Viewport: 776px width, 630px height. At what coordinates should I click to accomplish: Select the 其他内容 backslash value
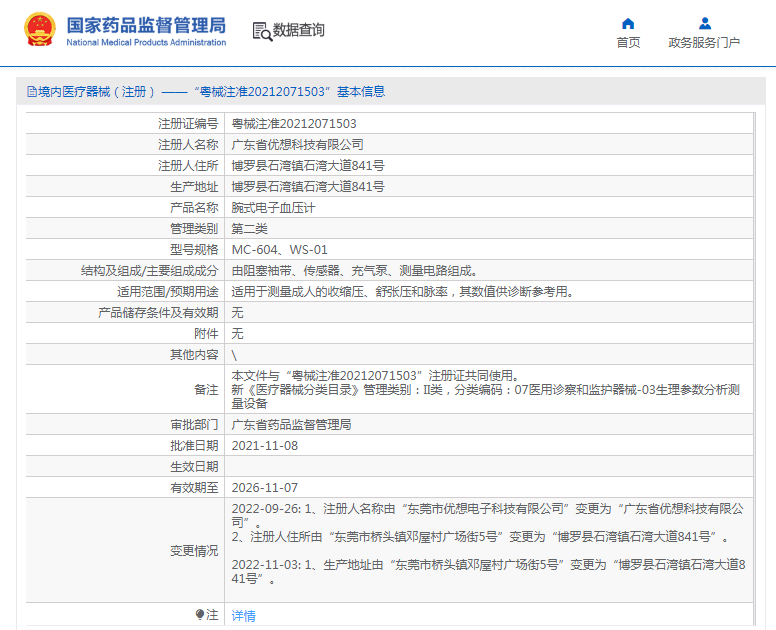(234, 355)
